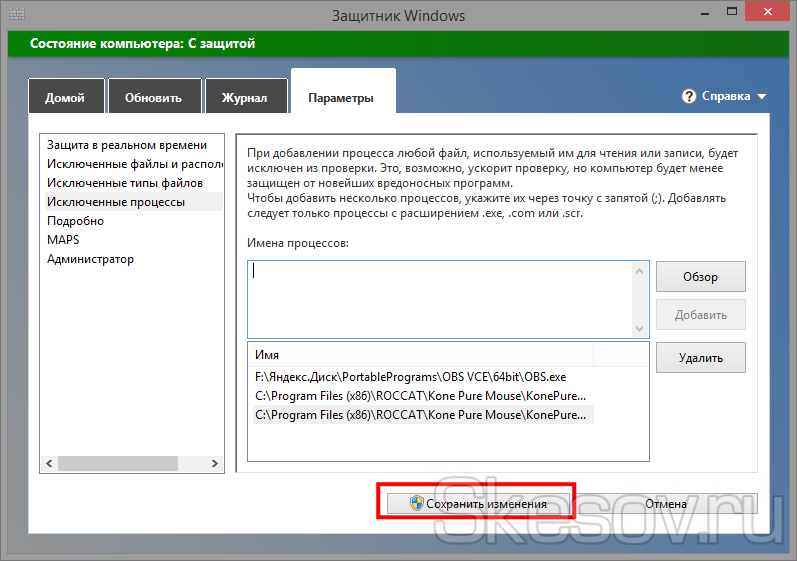Screen dimensions: 797x561
Task: Select the Администратор settings section
Action: (90, 259)
